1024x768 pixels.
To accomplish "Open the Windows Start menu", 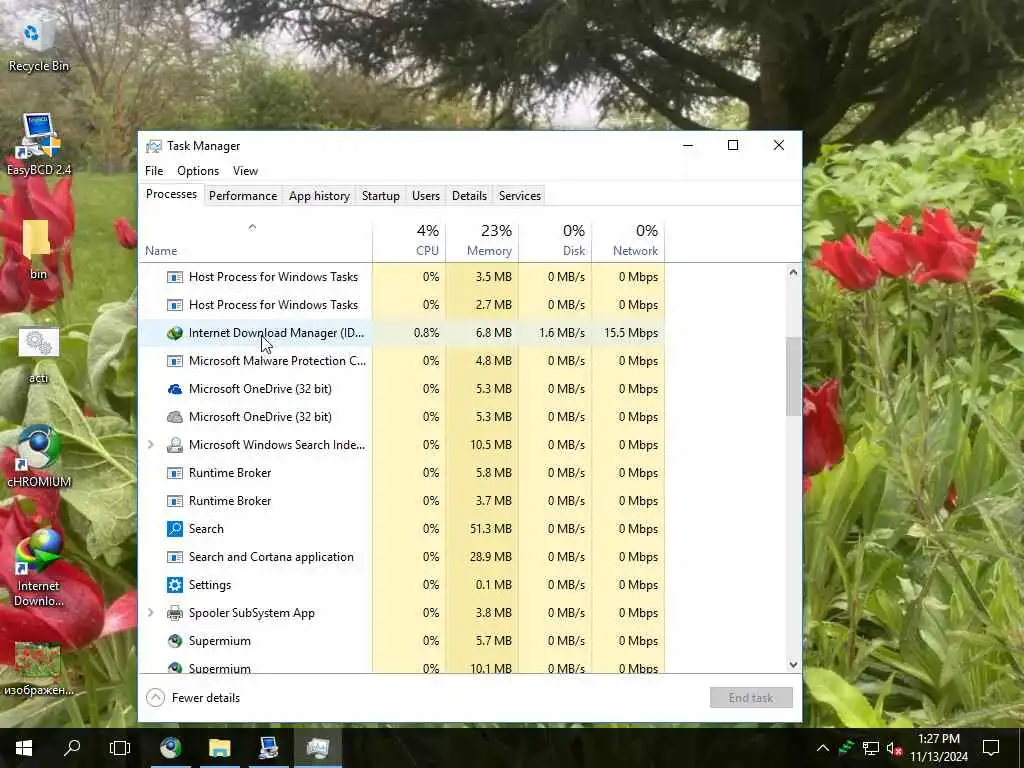I will [24, 748].
